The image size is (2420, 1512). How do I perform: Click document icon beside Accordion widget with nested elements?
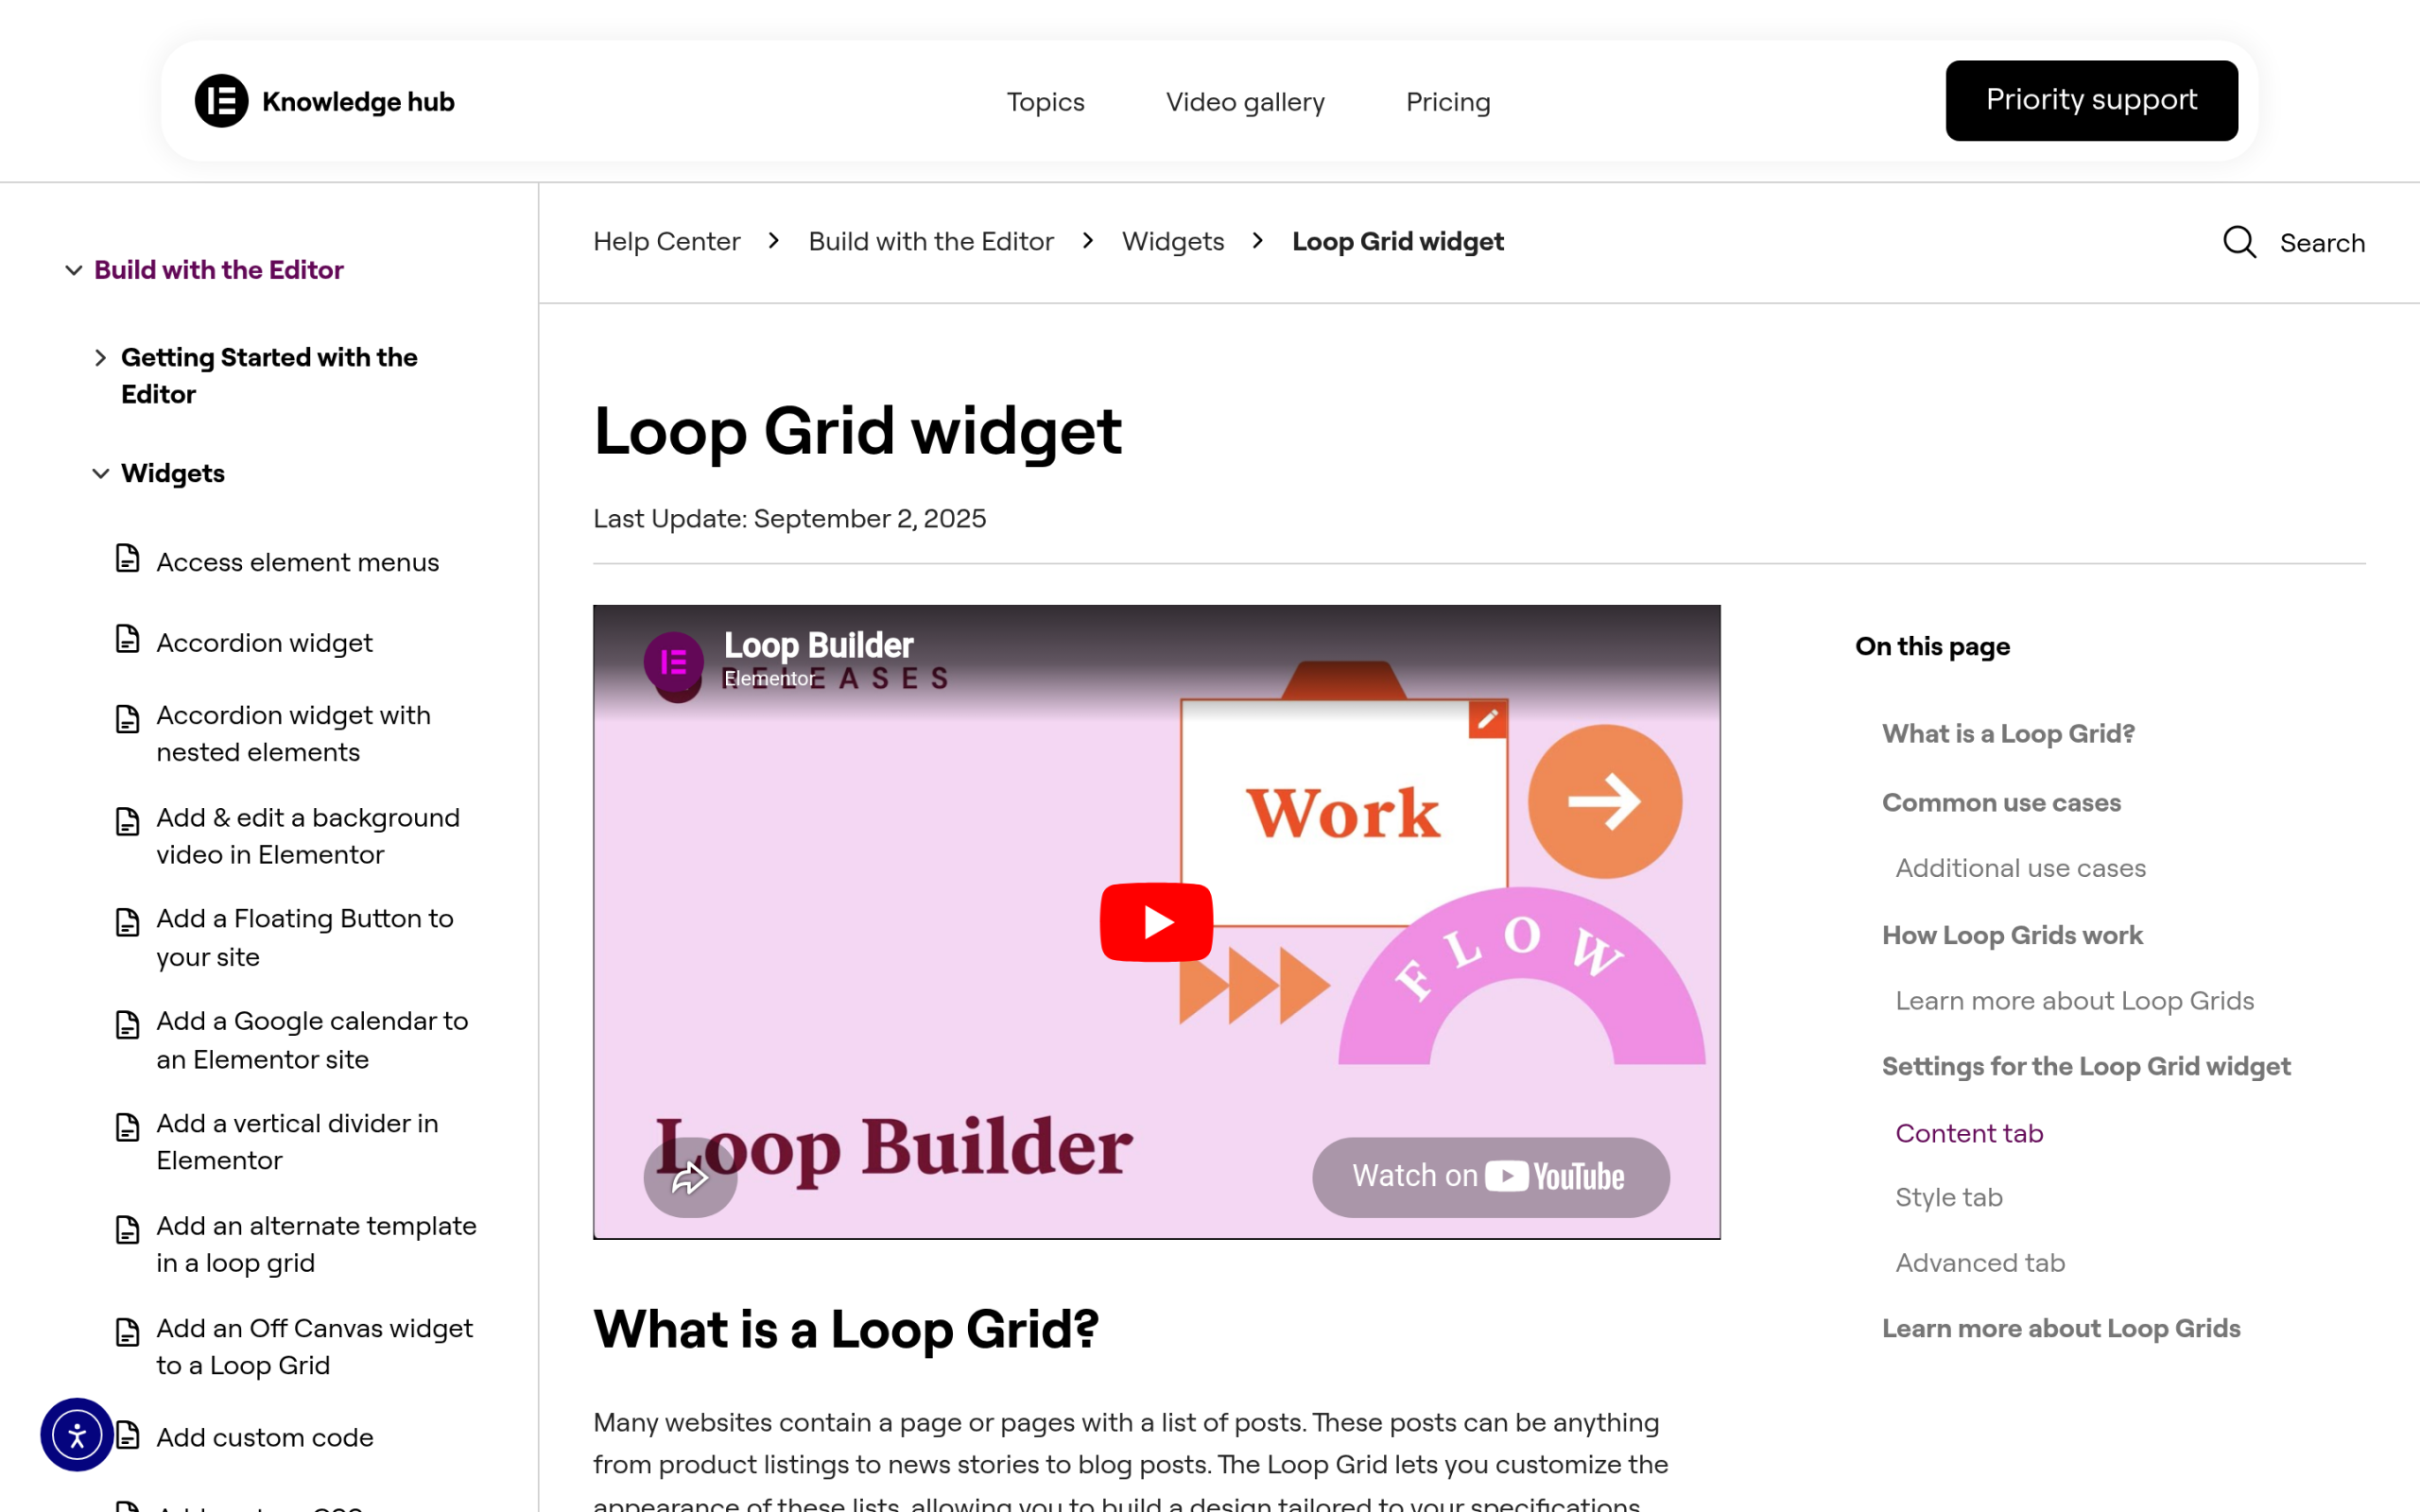pos(127,719)
